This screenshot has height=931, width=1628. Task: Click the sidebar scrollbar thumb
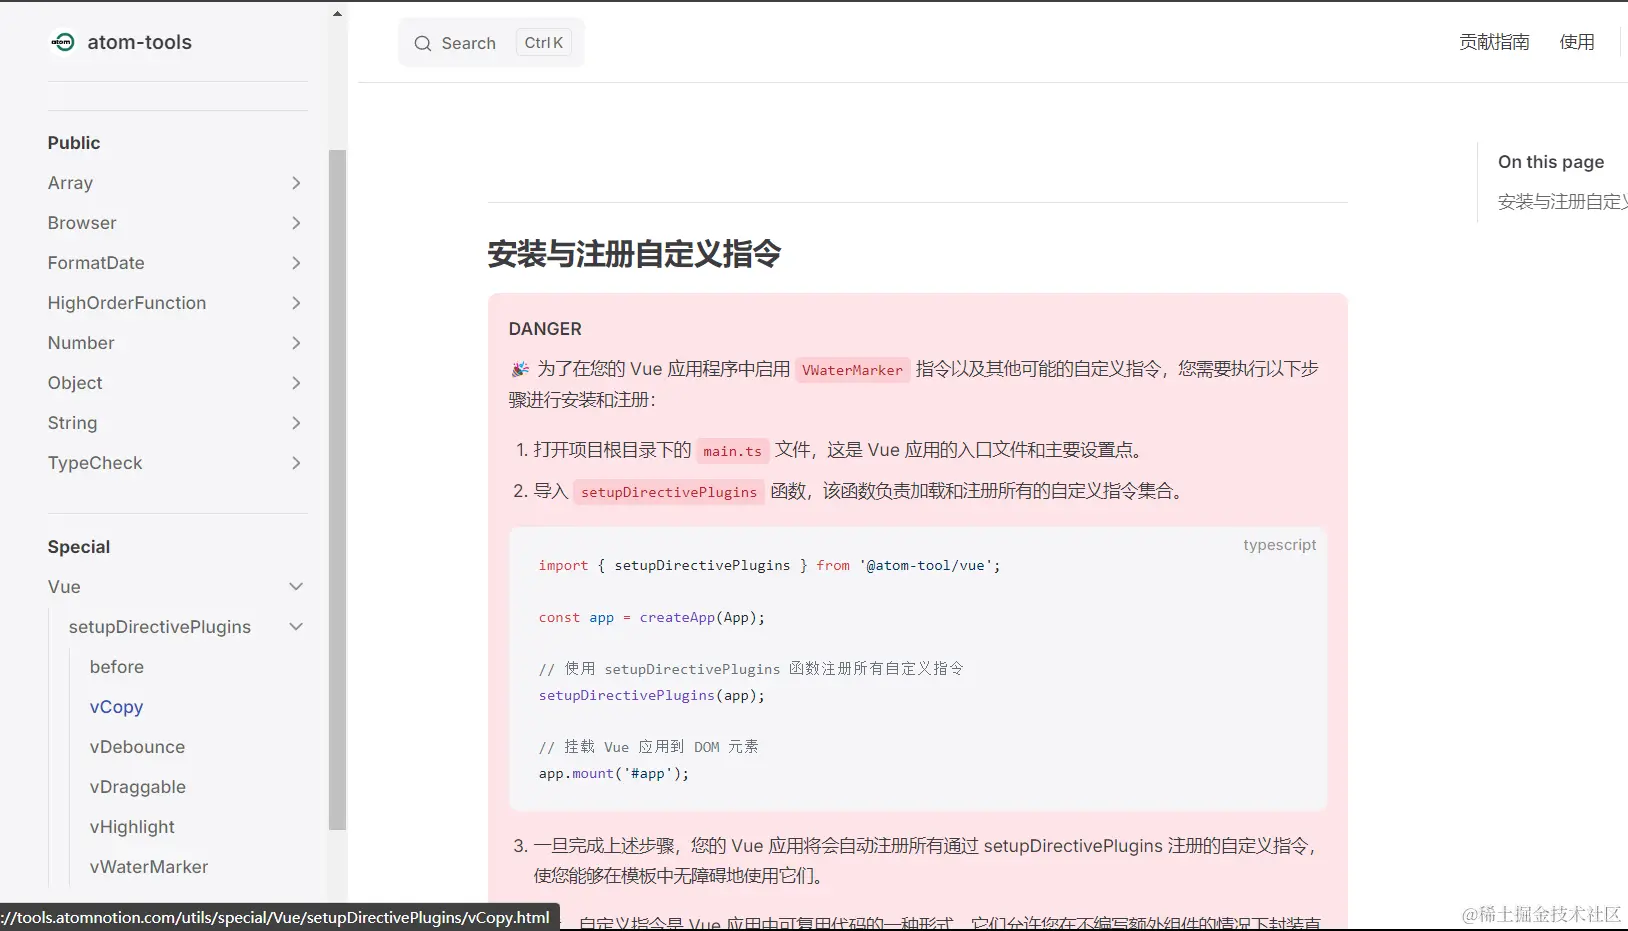tap(337, 490)
